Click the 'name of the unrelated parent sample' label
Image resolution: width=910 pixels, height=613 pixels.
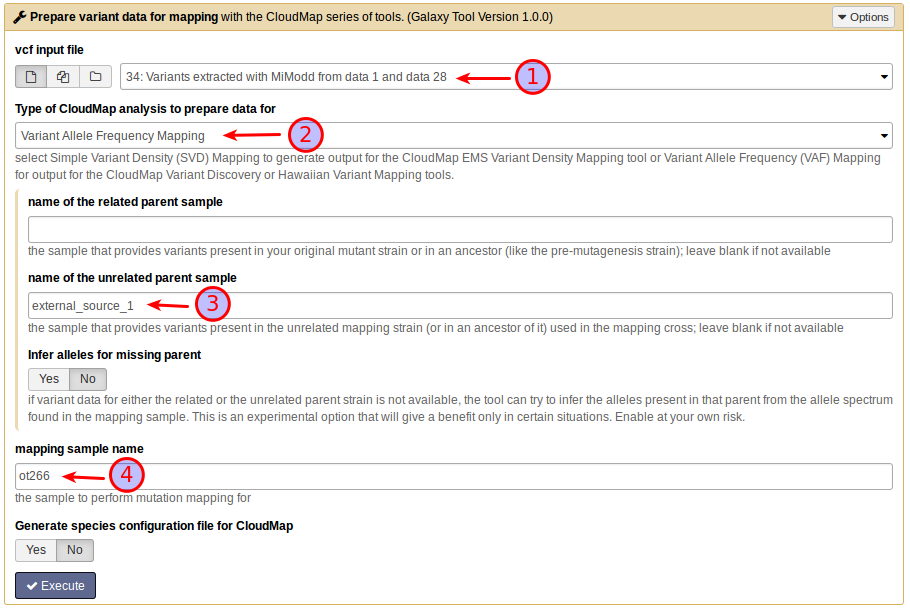(x=132, y=278)
